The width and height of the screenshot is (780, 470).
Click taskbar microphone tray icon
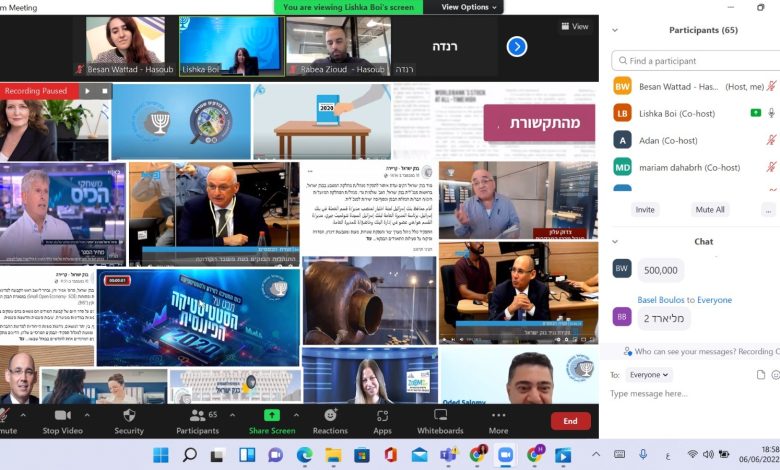click(x=643, y=454)
